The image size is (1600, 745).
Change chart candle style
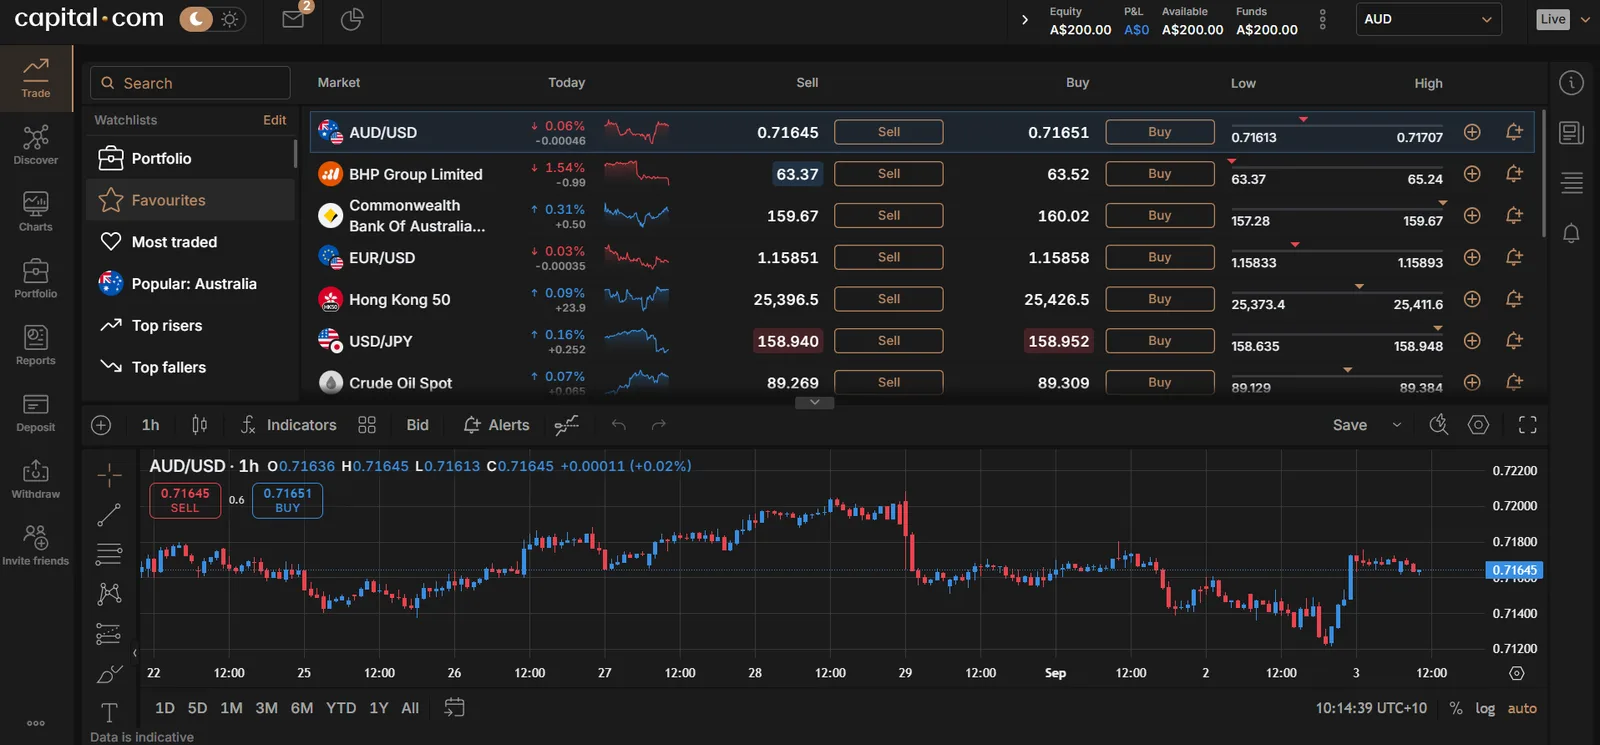tap(199, 425)
